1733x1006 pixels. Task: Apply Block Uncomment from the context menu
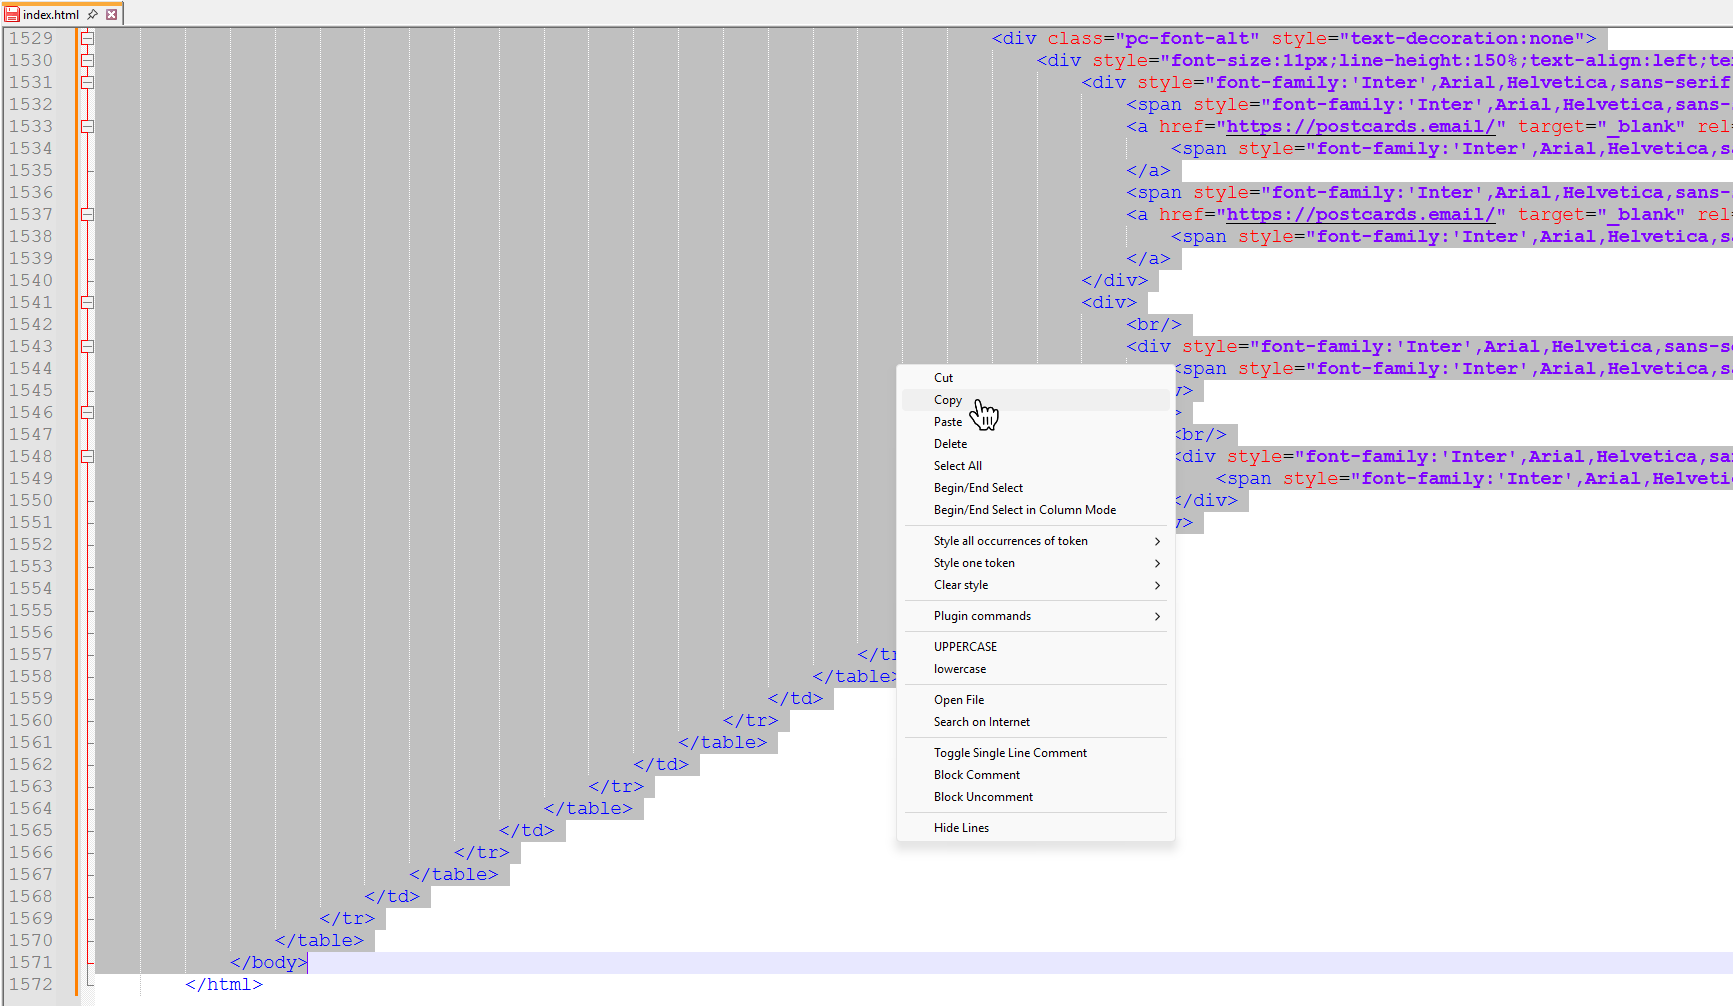pos(1036,797)
